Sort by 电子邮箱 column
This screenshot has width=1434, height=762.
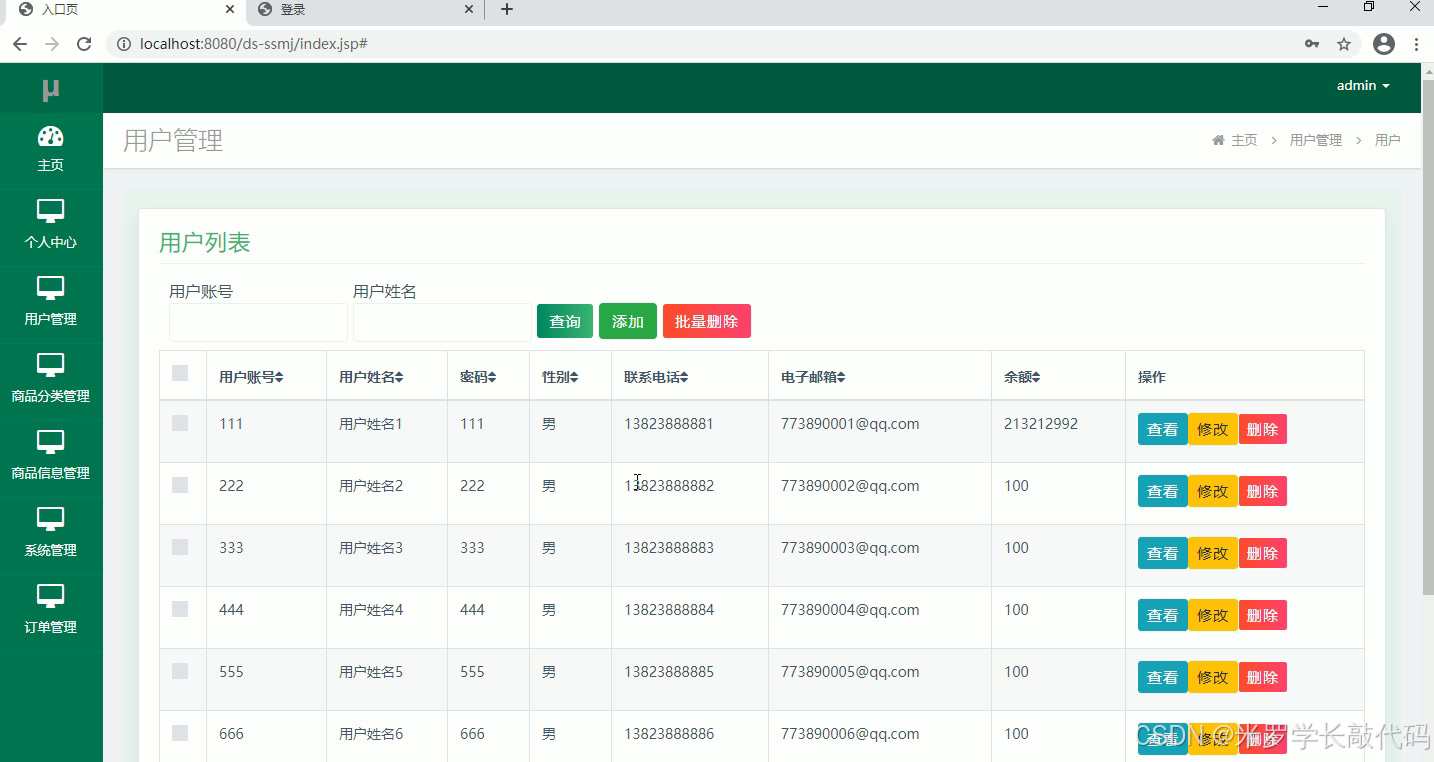(813, 377)
